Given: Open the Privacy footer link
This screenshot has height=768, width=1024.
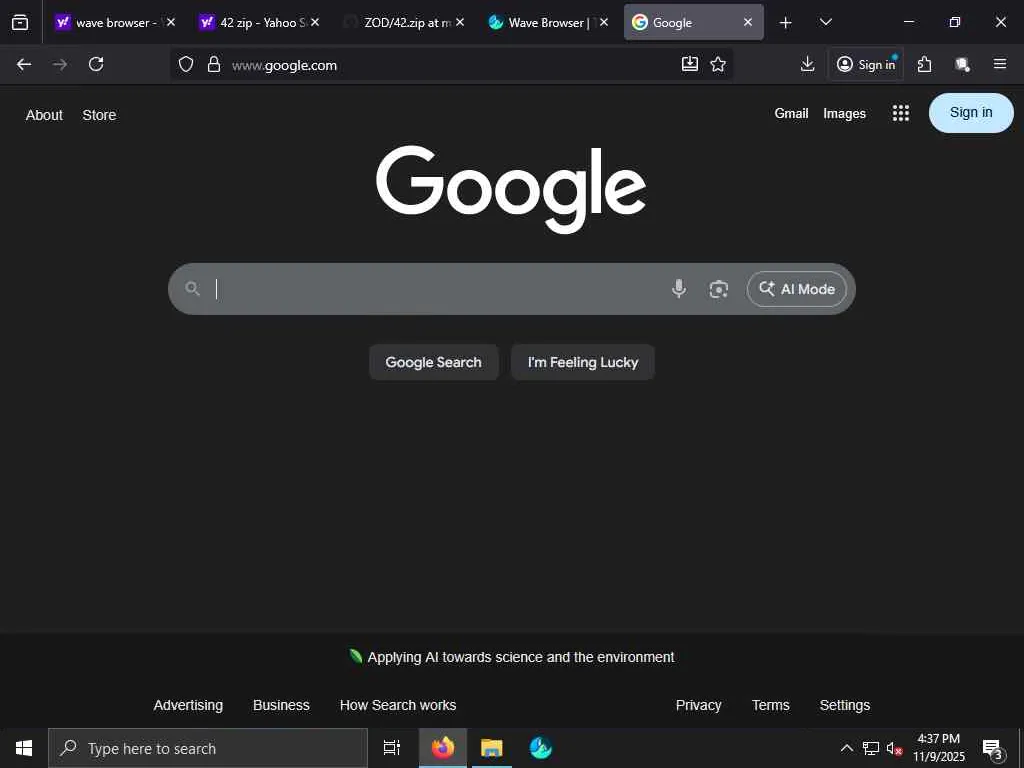Looking at the screenshot, I should tap(698, 705).
